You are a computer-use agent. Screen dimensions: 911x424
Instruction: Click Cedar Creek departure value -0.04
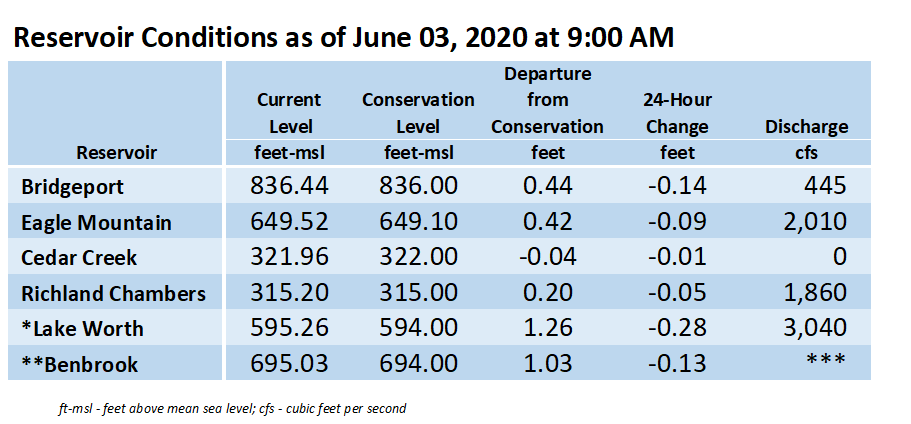tap(547, 257)
